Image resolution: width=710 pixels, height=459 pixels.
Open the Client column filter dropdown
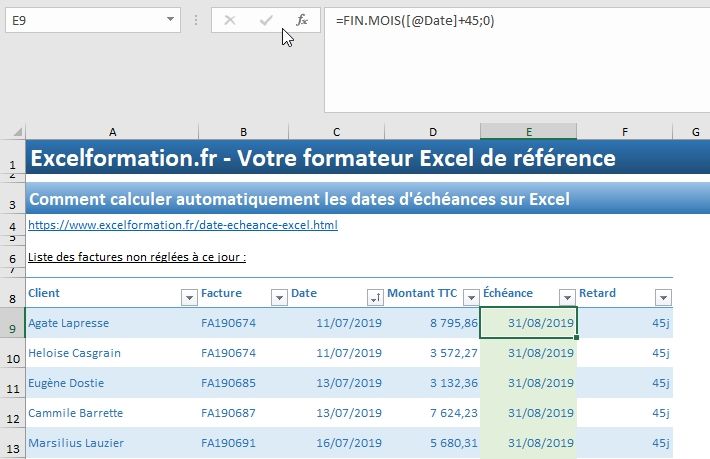point(188,297)
